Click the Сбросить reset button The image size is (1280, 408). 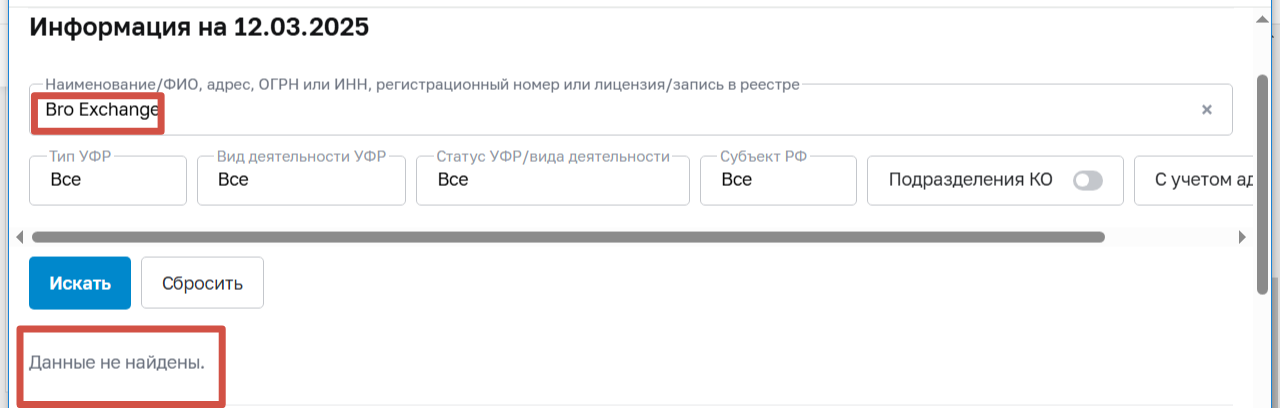(202, 283)
